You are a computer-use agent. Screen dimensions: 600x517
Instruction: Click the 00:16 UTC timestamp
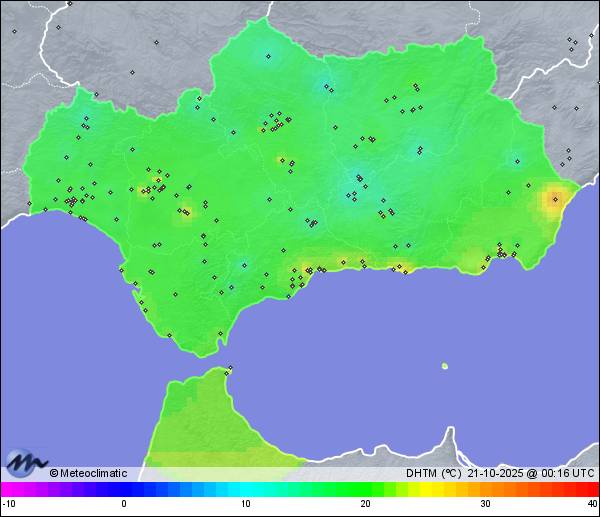565,474
